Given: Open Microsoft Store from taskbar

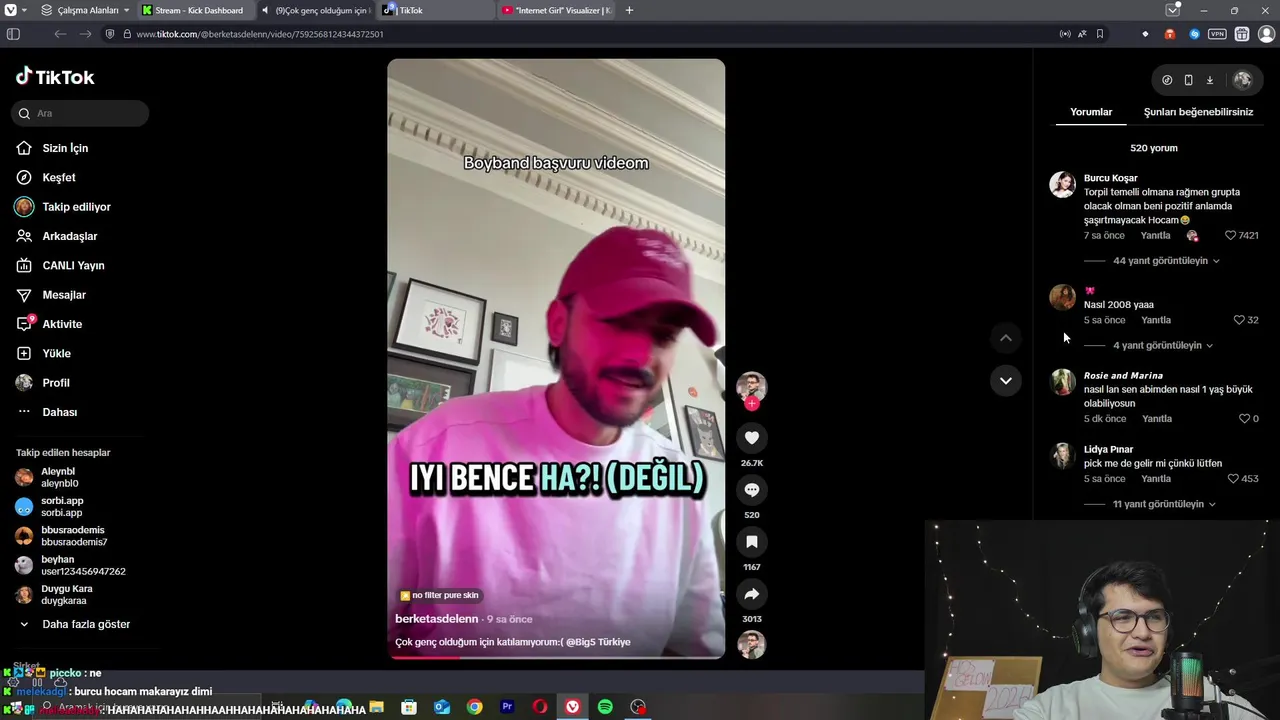Looking at the screenshot, I should click(408, 707).
